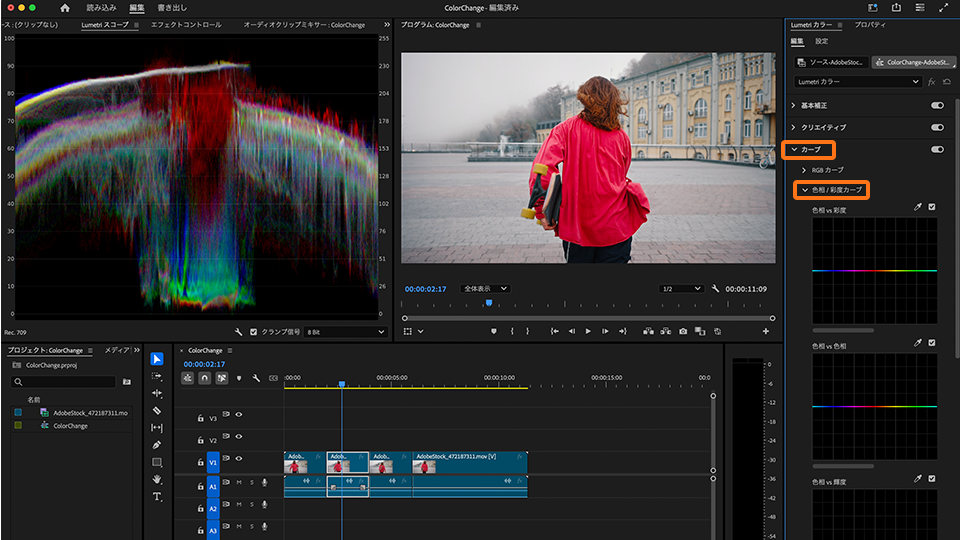Open the 1/2 playback resolution dropdown

point(683,289)
